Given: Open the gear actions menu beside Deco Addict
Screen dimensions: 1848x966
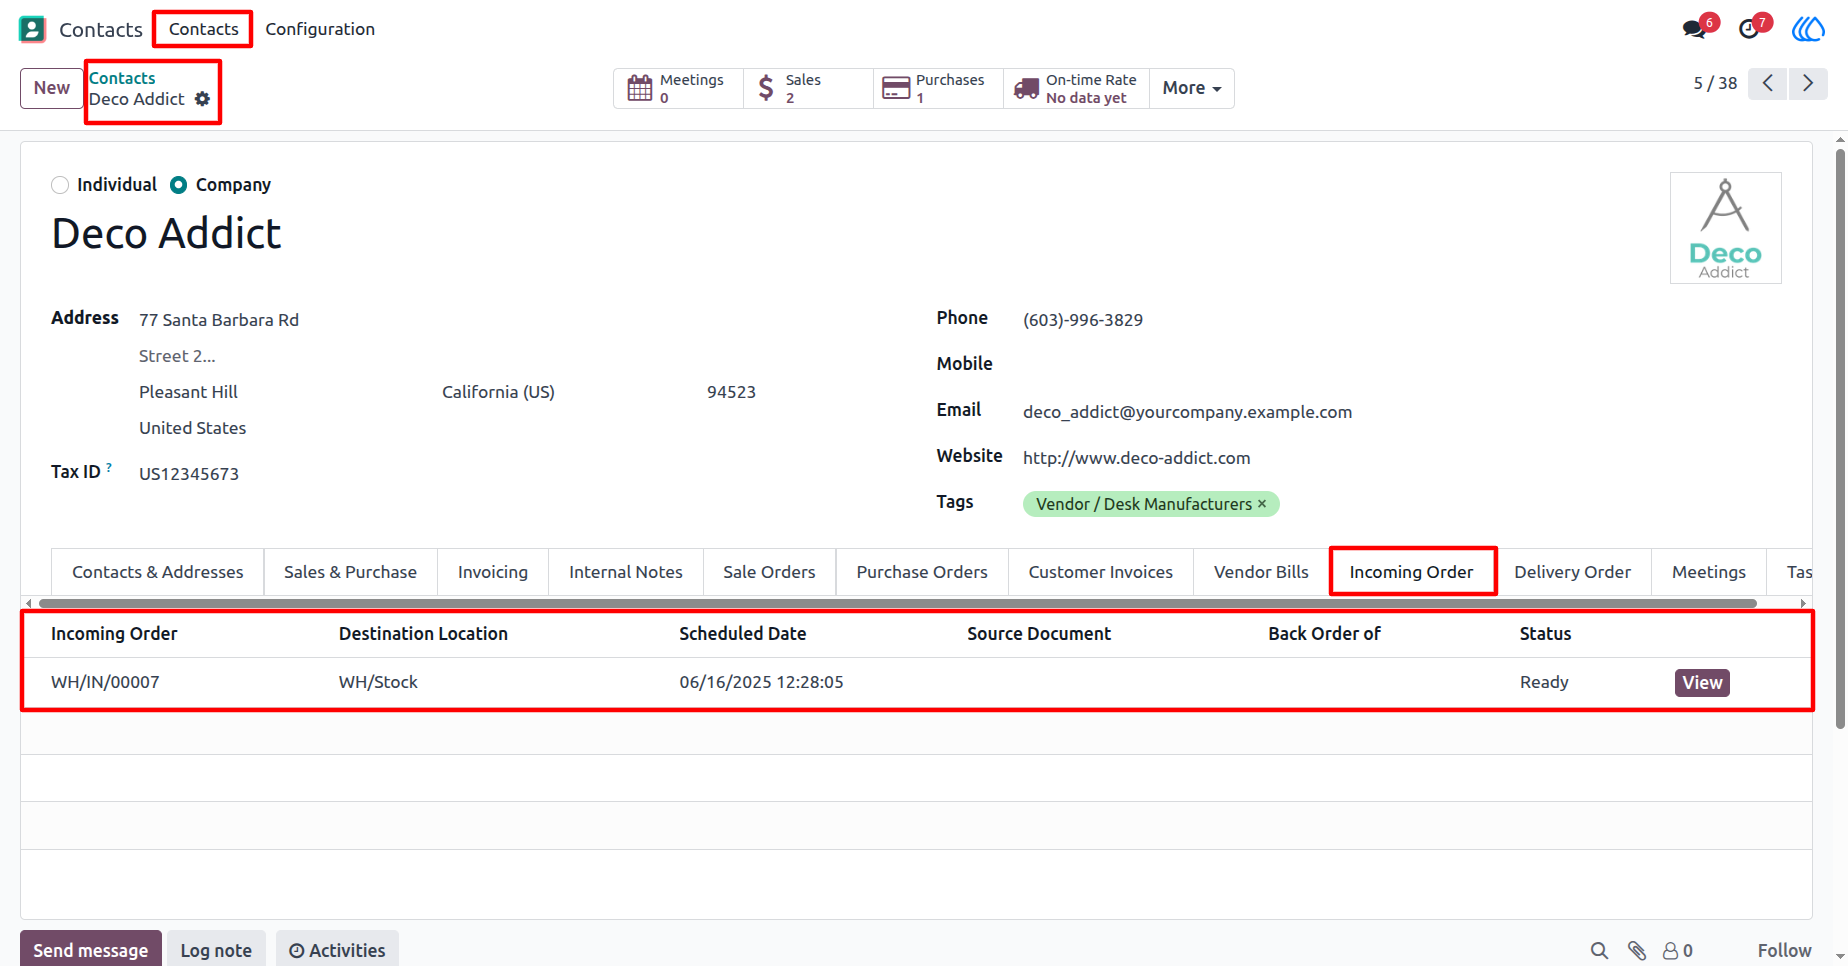Looking at the screenshot, I should pos(202,99).
